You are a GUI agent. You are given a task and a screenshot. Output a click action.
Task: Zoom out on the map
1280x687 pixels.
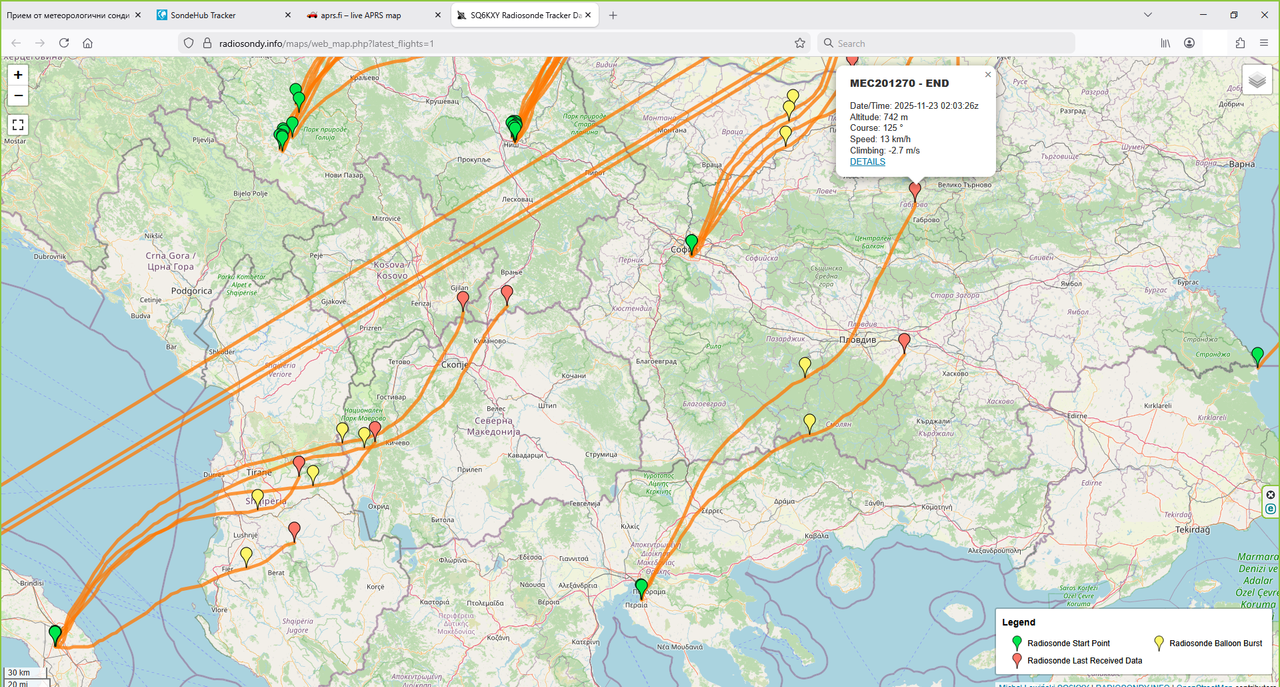(18, 96)
